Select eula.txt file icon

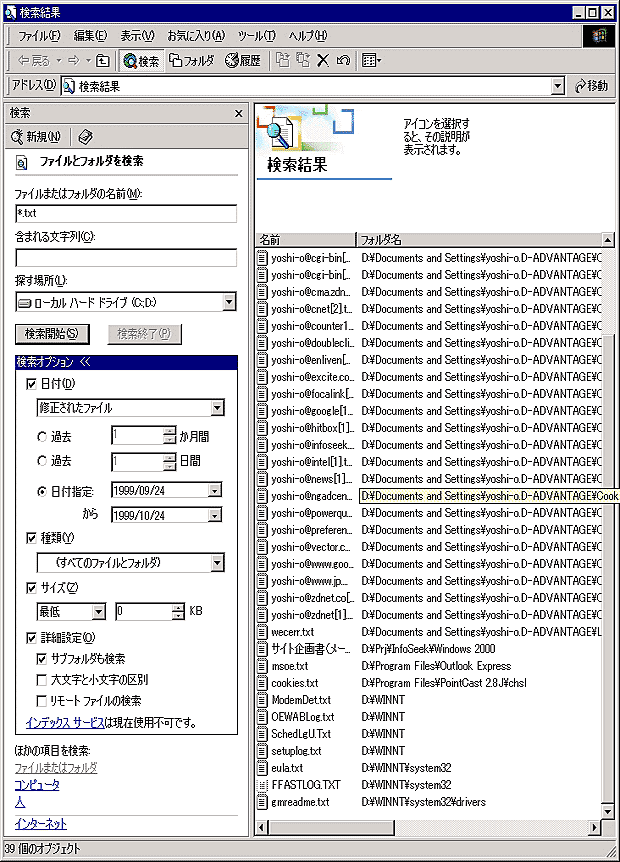262,768
